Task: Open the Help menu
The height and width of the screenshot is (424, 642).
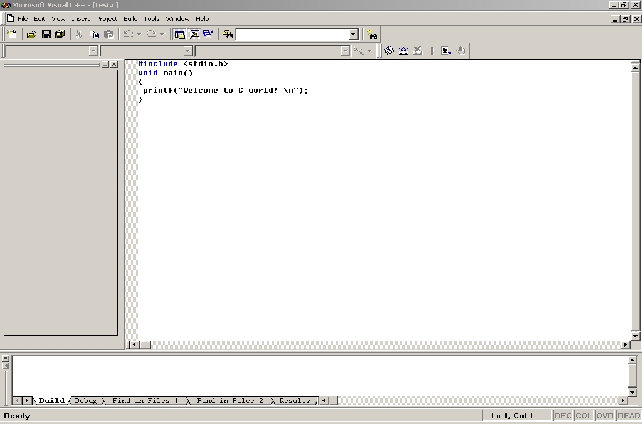Action: 202,19
